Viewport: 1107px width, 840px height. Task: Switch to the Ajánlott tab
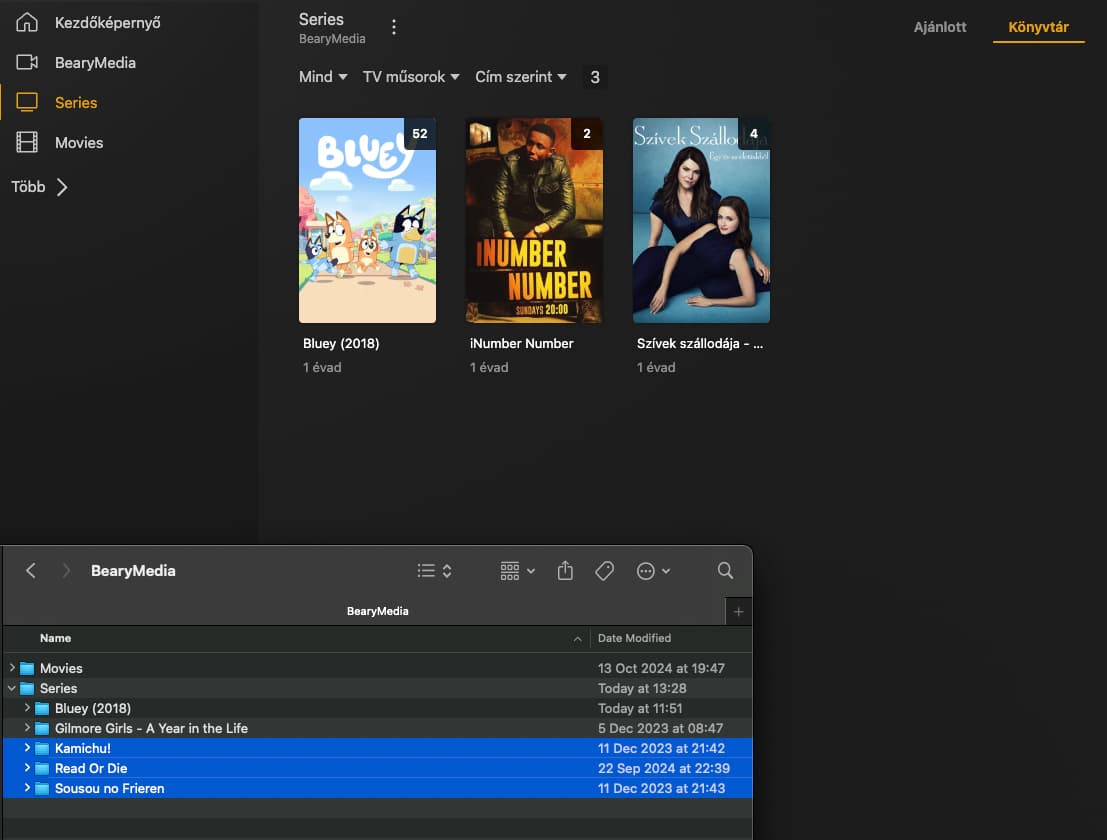point(940,27)
